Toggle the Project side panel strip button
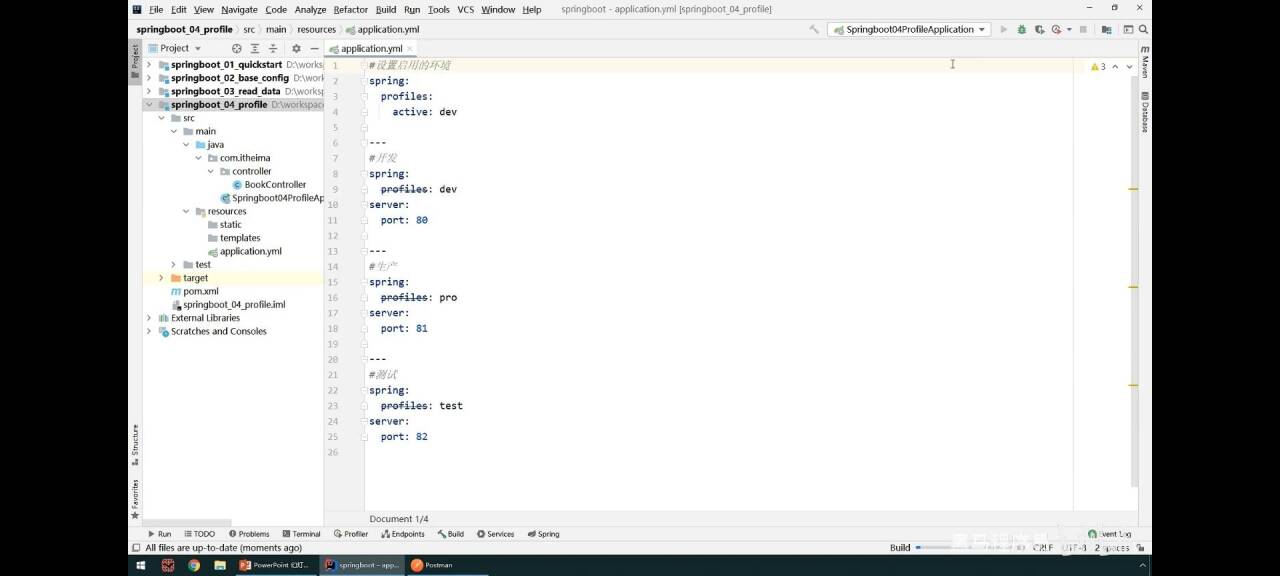 135,62
